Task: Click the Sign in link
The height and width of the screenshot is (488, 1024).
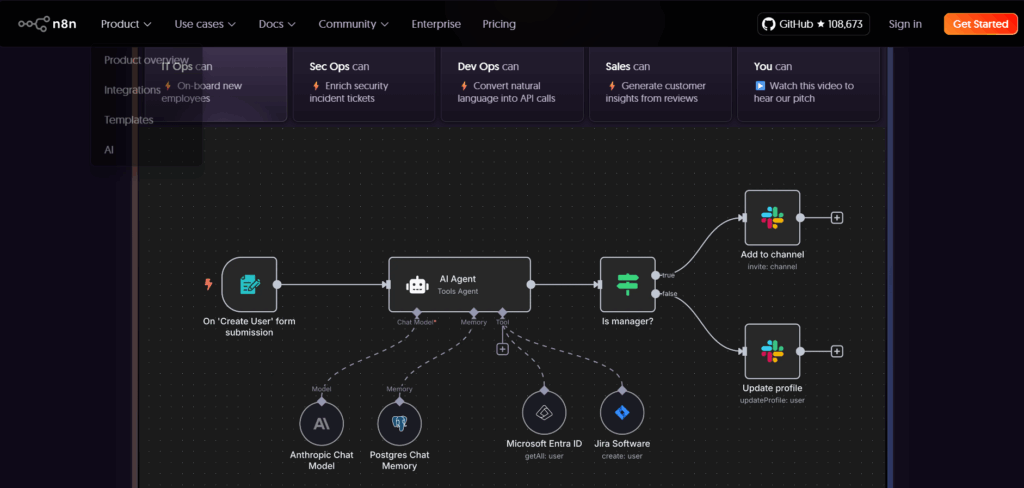Action: (905, 24)
